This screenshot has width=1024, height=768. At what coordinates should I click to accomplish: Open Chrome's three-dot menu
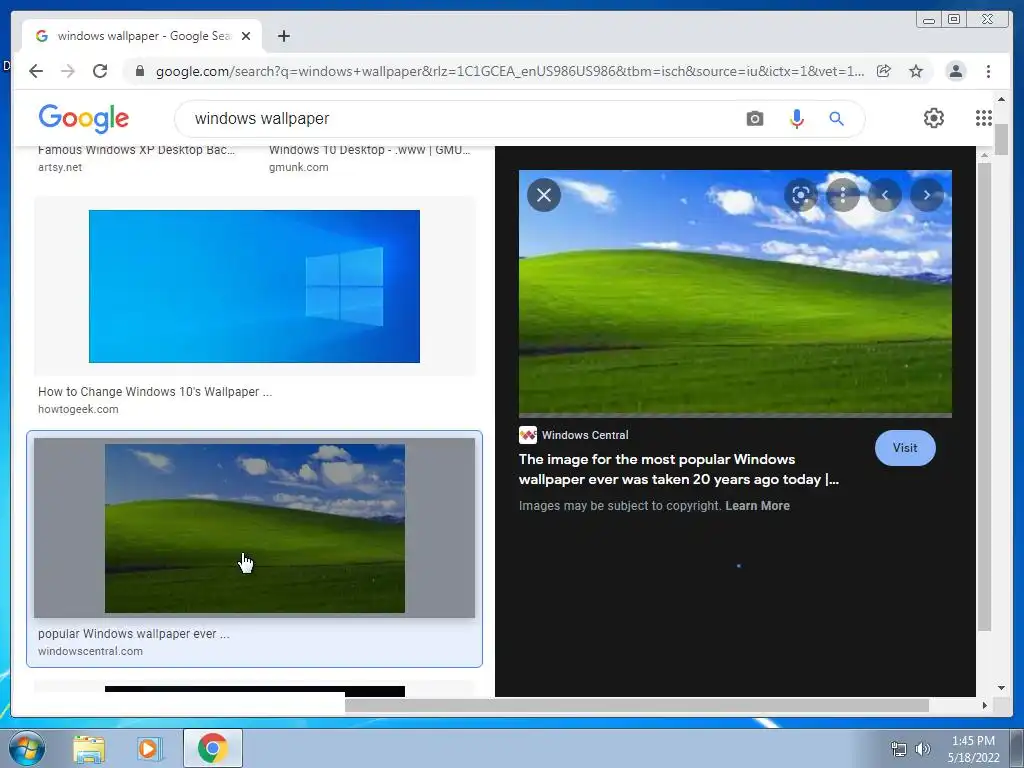[988, 71]
